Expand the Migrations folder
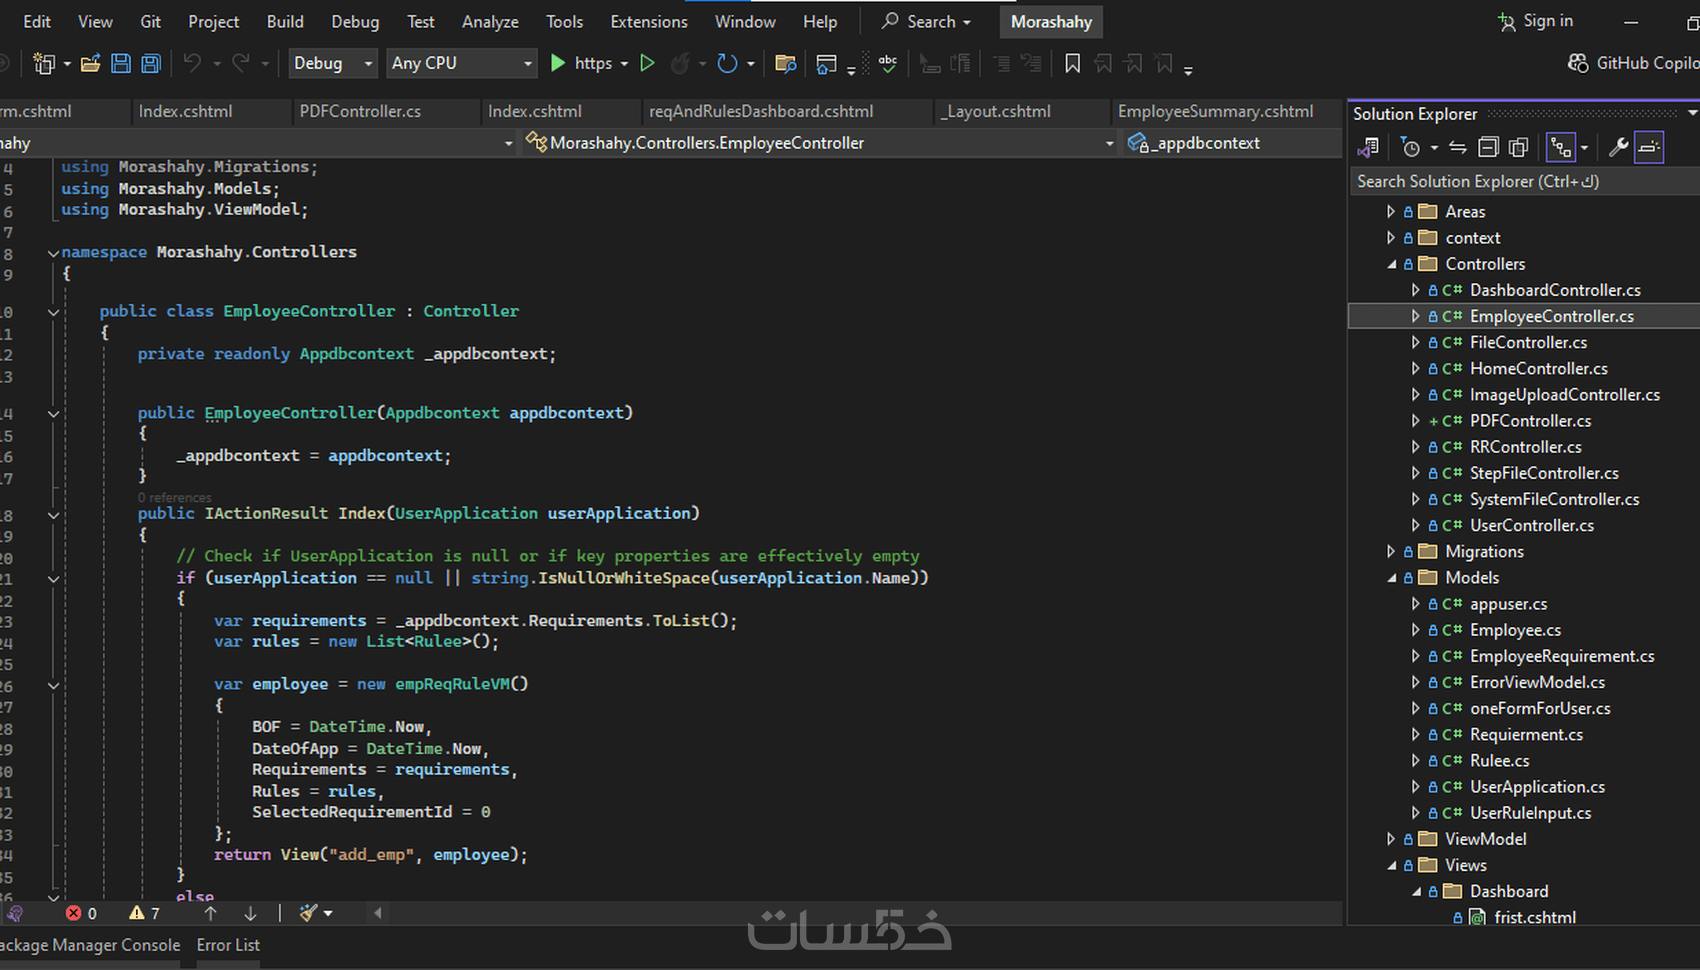 (x=1390, y=551)
